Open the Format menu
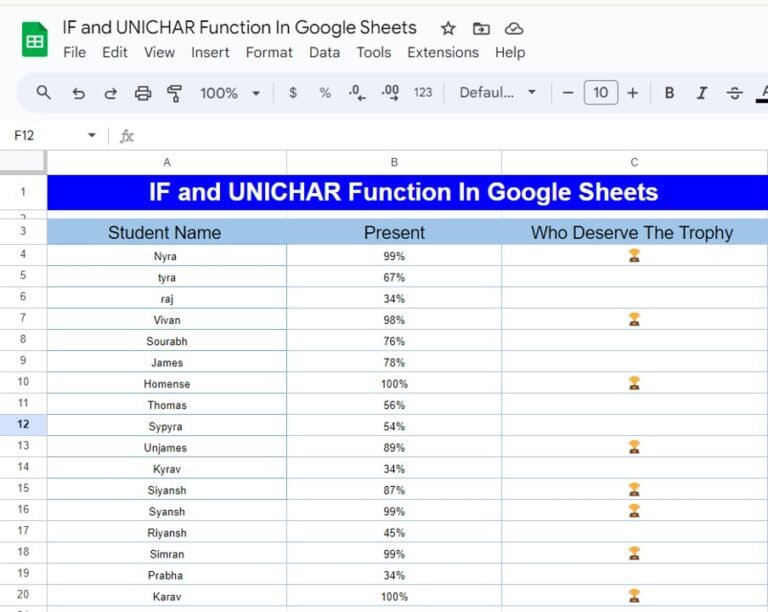This screenshot has width=768, height=612. (269, 52)
